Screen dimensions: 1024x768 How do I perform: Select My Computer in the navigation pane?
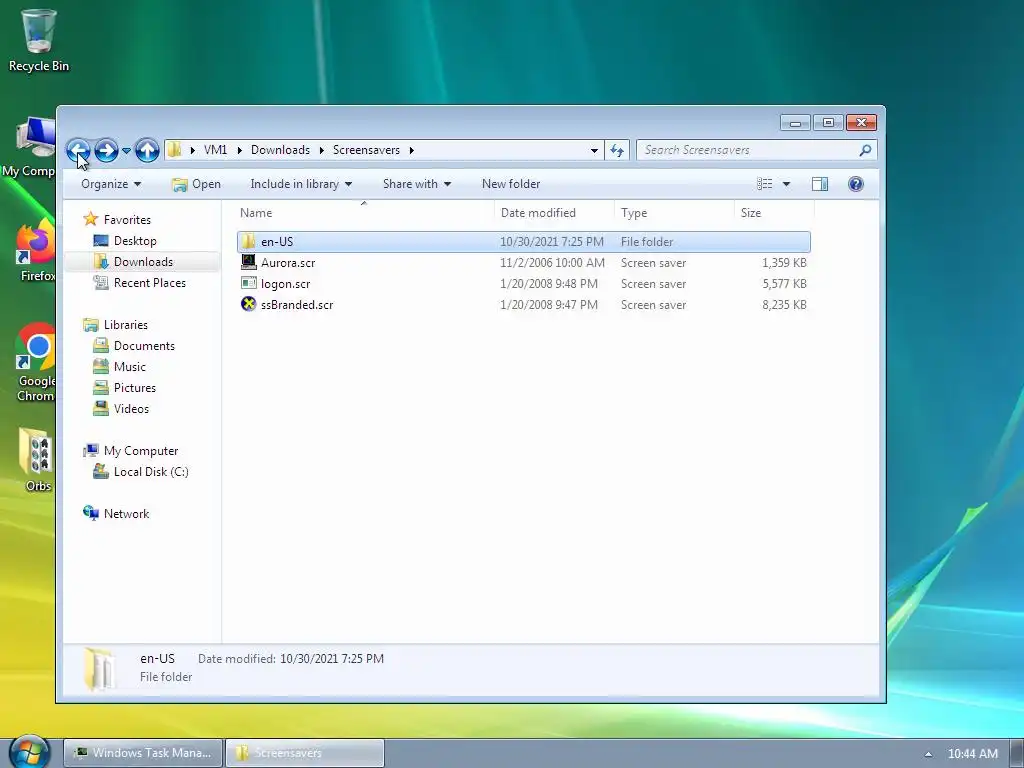140,451
